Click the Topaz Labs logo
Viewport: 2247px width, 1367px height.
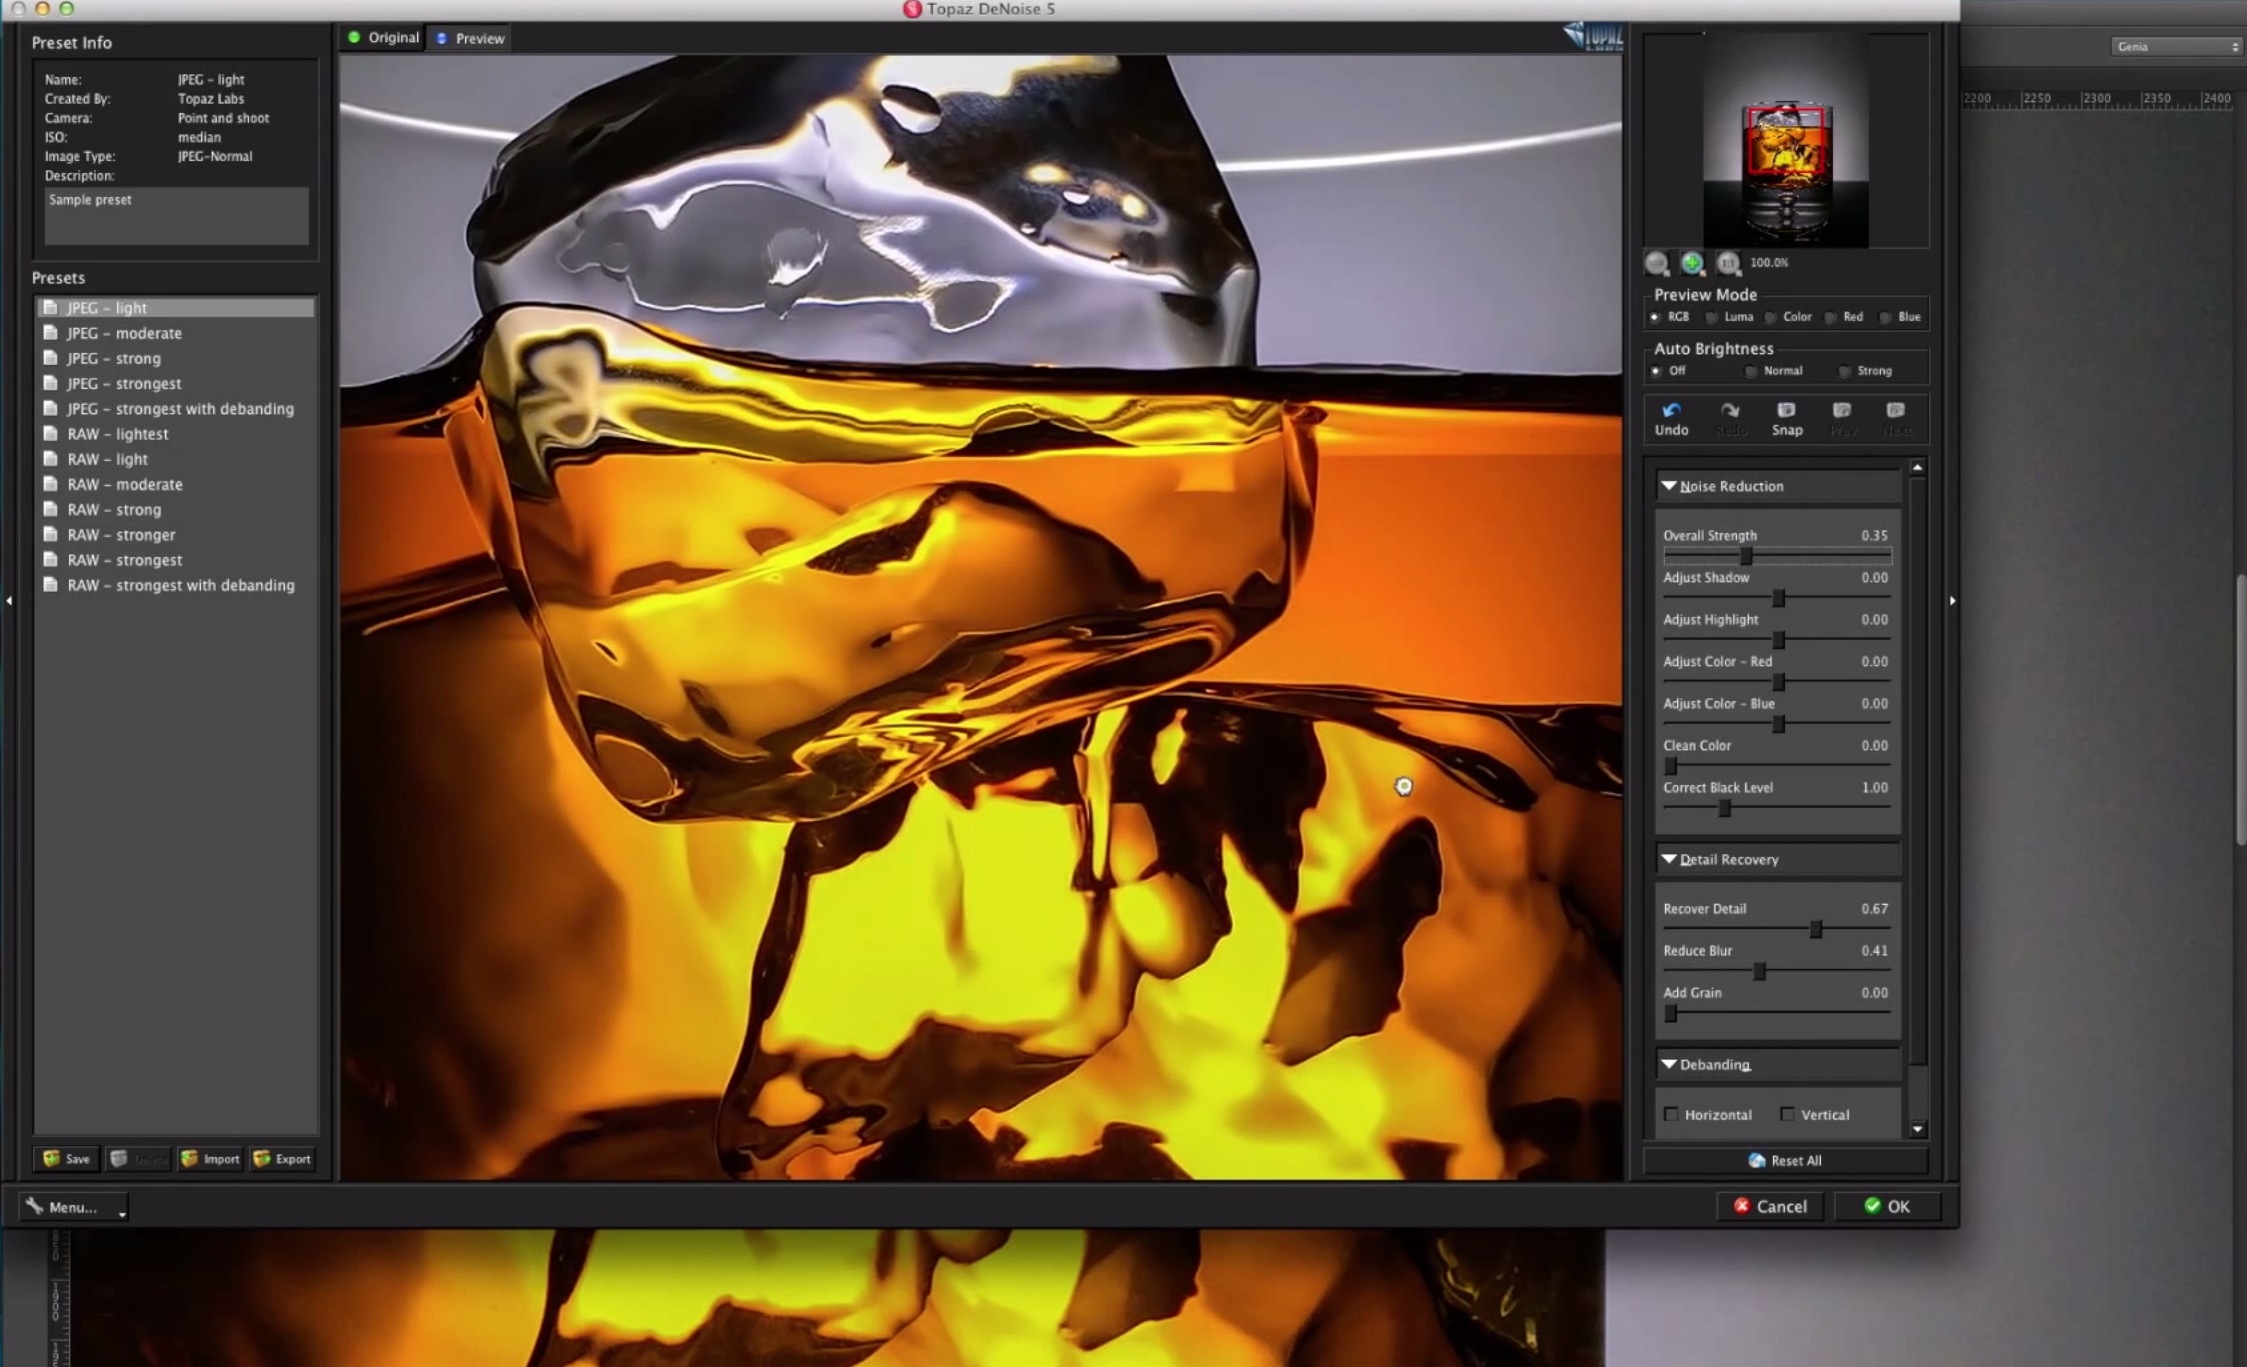tap(1593, 36)
